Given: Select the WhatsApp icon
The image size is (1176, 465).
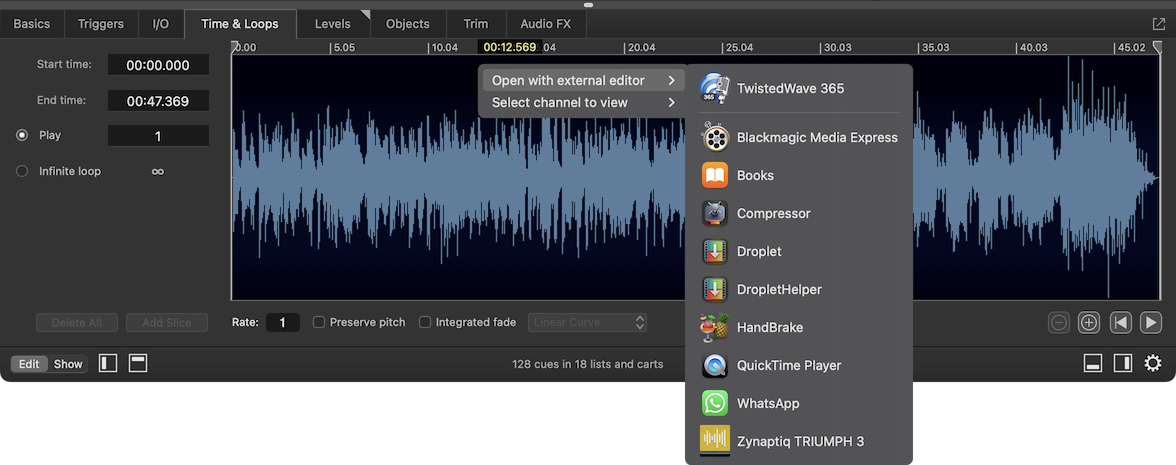Looking at the screenshot, I should [716, 404].
